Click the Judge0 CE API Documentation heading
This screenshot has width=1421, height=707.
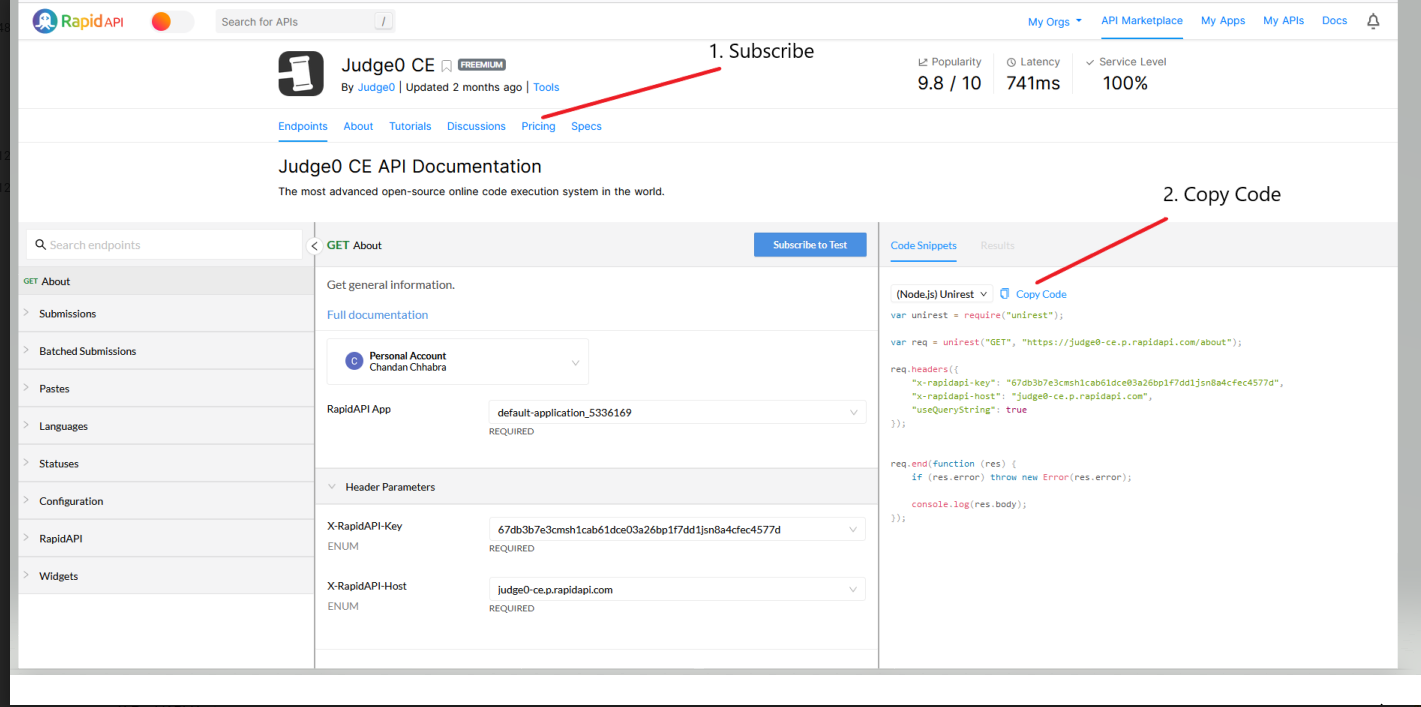pyautogui.click(x=410, y=166)
